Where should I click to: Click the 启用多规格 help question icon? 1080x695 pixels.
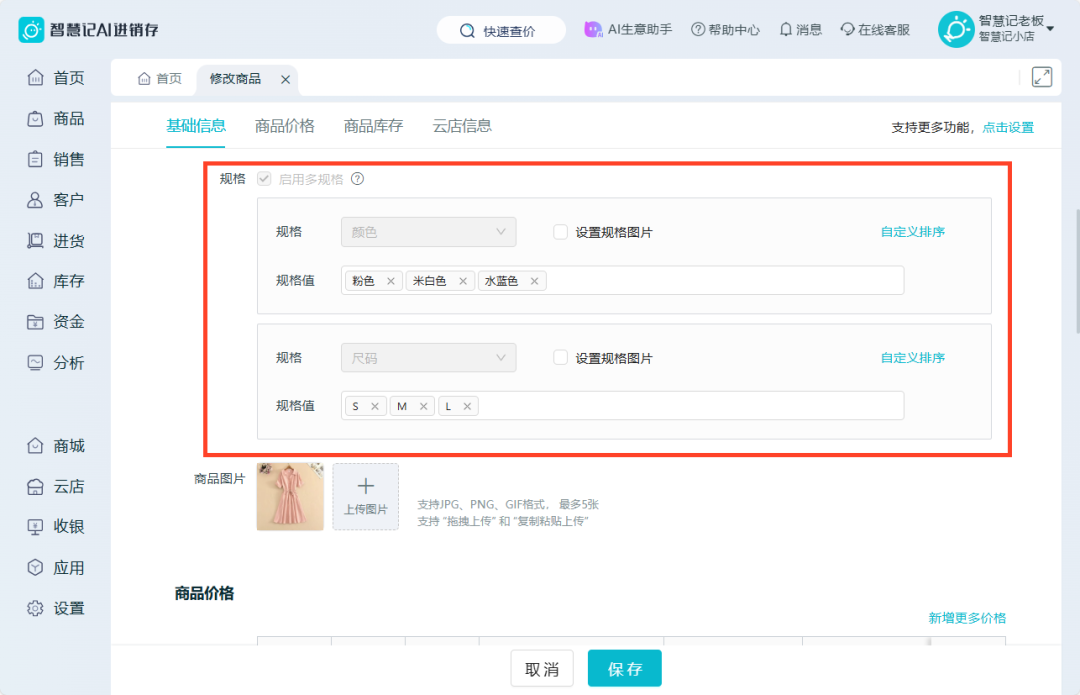pyautogui.click(x=357, y=179)
